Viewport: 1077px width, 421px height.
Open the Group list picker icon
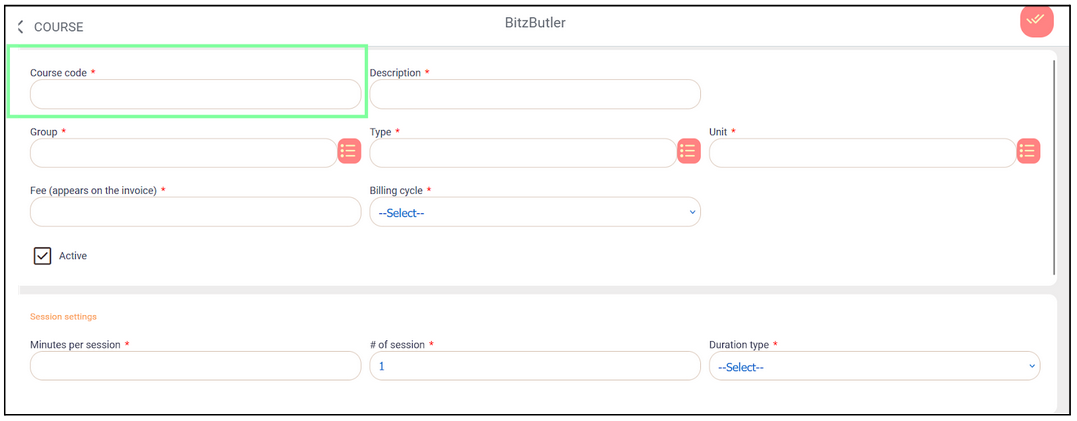click(349, 151)
